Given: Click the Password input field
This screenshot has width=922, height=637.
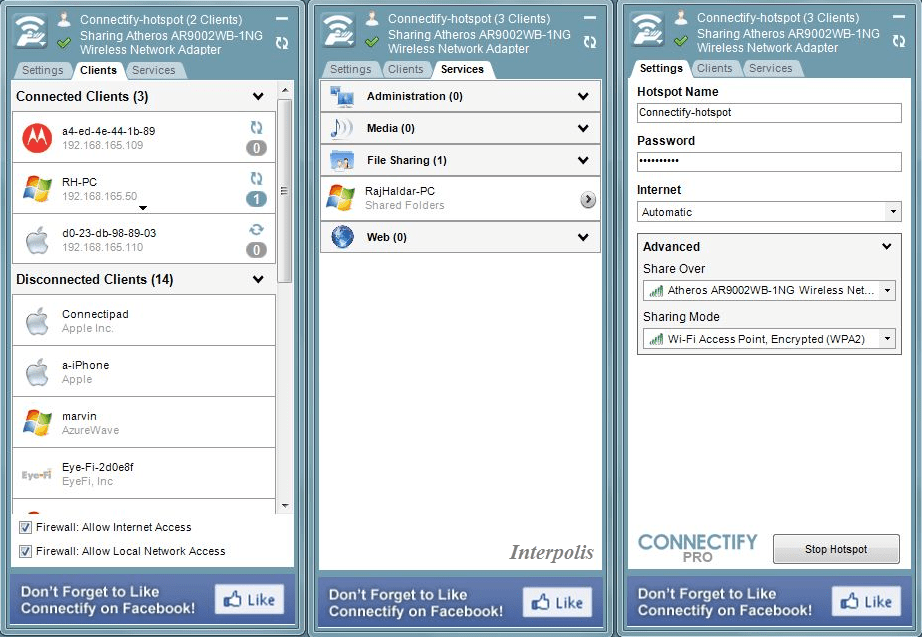Looking at the screenshot, I should [x=769, y=162].
